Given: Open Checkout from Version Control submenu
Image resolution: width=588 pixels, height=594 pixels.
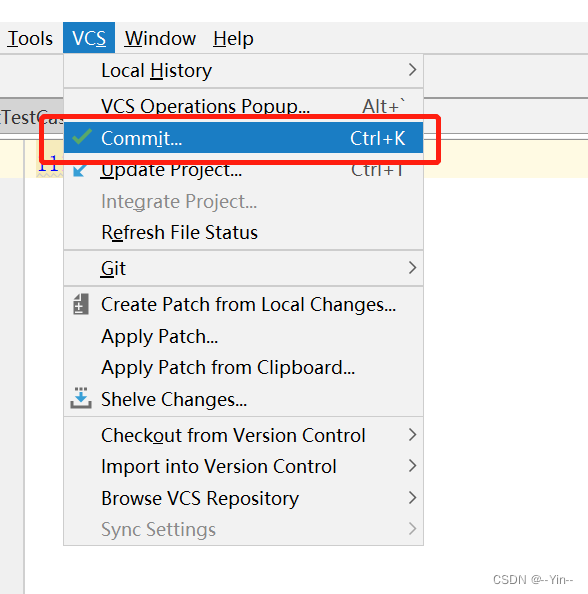Looking at the screenshot, I should coord(243,435).
